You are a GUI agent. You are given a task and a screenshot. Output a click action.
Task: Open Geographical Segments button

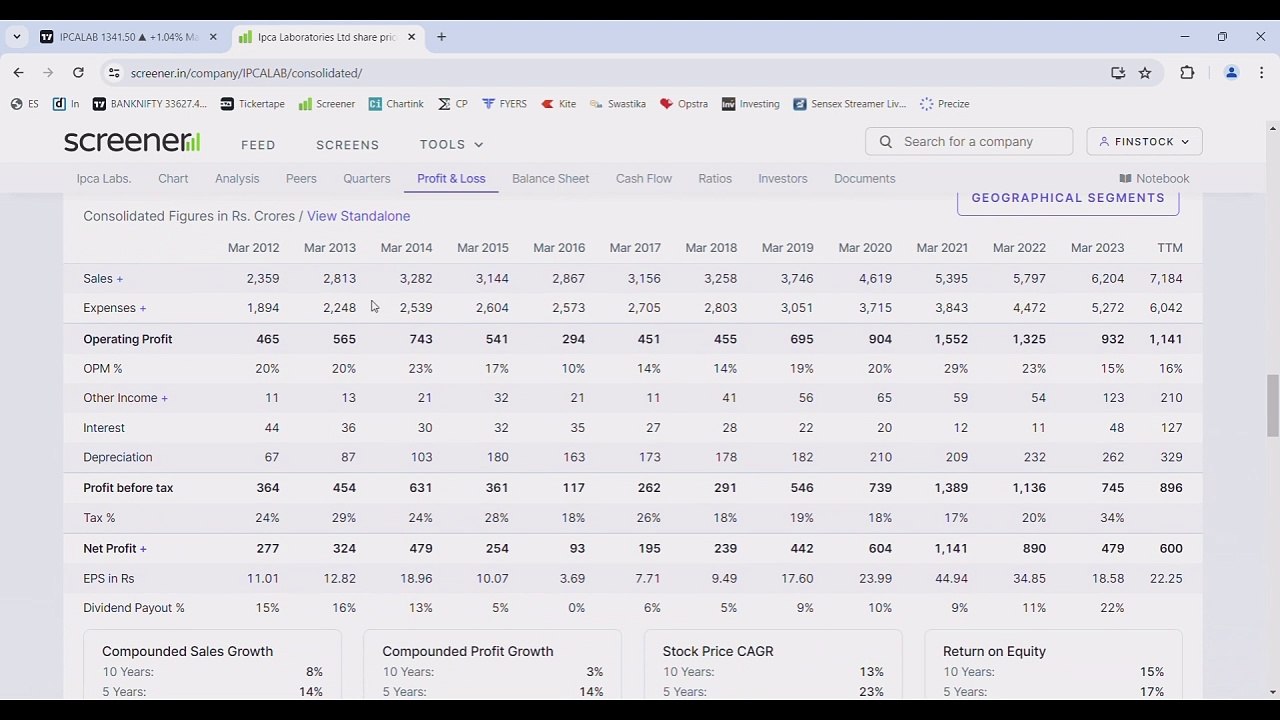tap(1068, 198)
